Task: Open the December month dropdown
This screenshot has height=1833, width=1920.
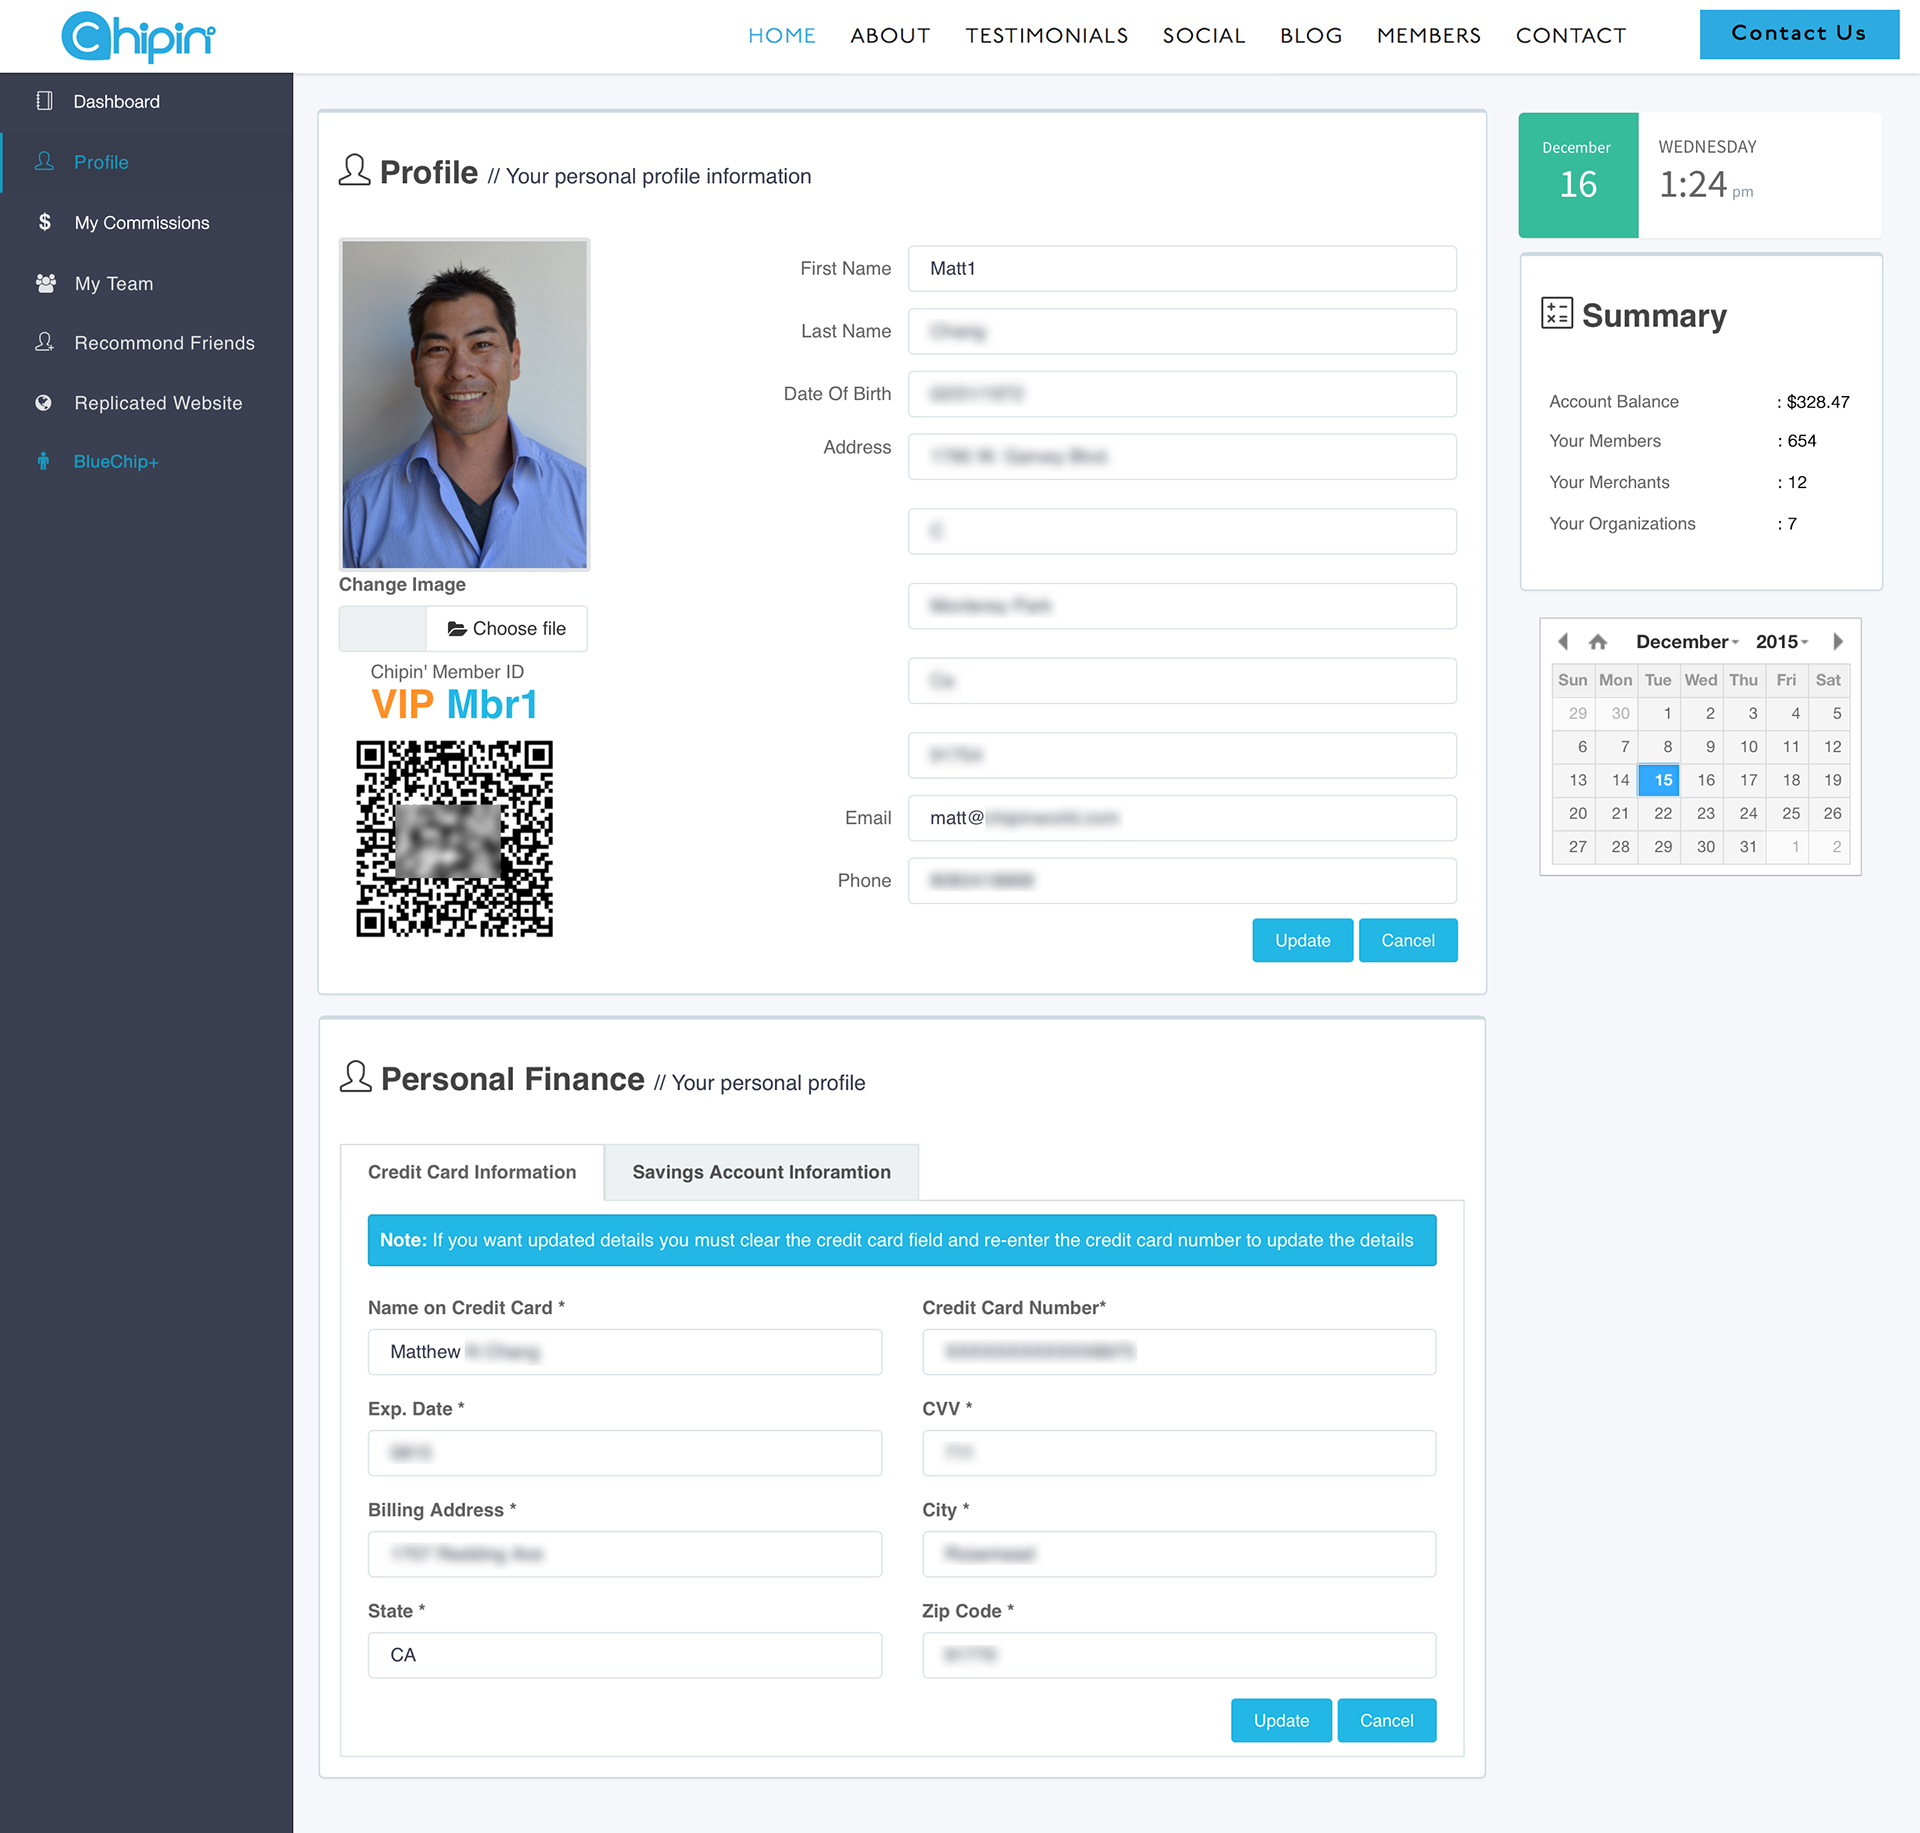Action: tap(1687, 642)
